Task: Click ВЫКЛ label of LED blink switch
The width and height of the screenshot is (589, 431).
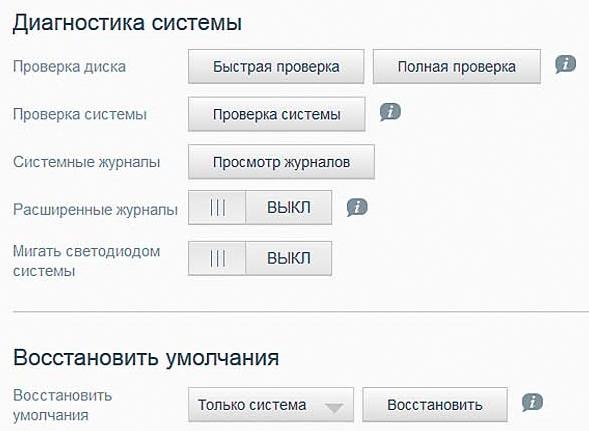Action: tap(288, 259)
